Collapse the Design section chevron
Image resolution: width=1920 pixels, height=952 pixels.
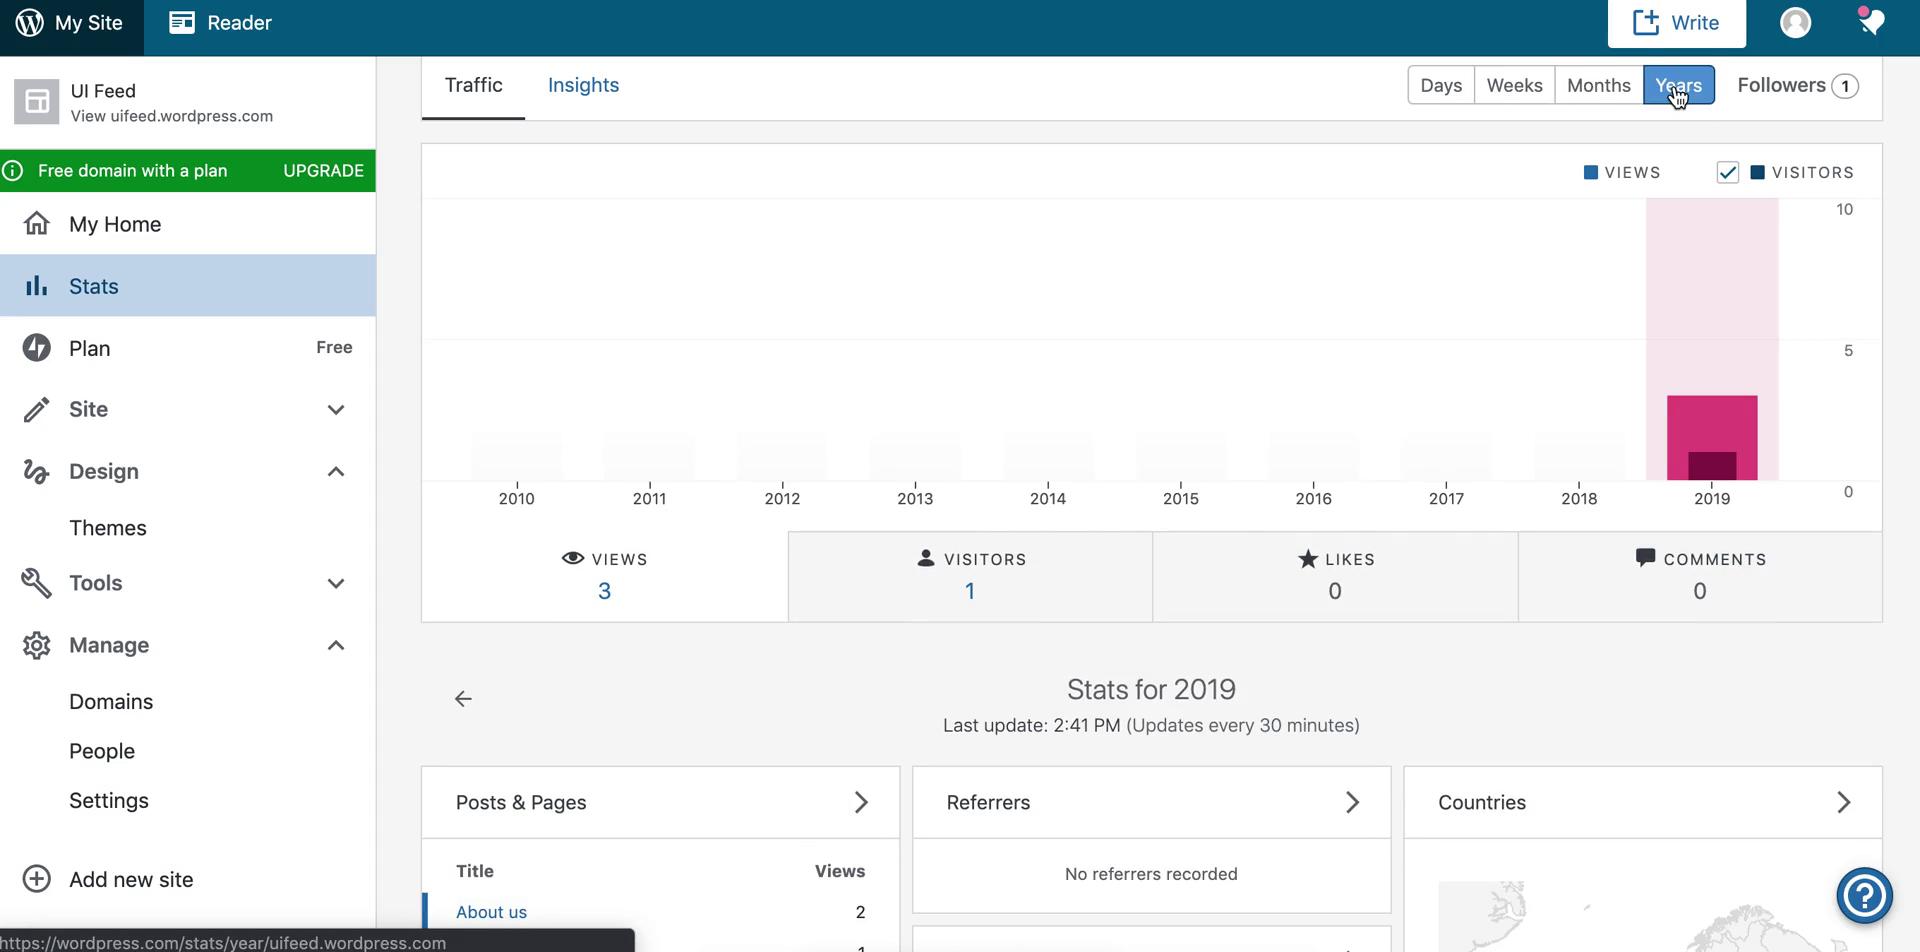(x=336, y=471)
